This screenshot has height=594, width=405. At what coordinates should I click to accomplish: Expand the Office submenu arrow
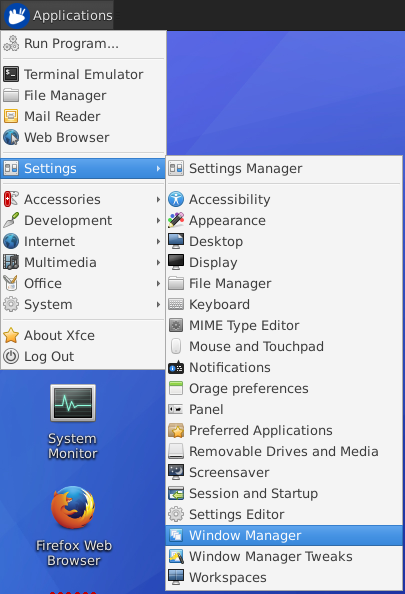[158, 283]
